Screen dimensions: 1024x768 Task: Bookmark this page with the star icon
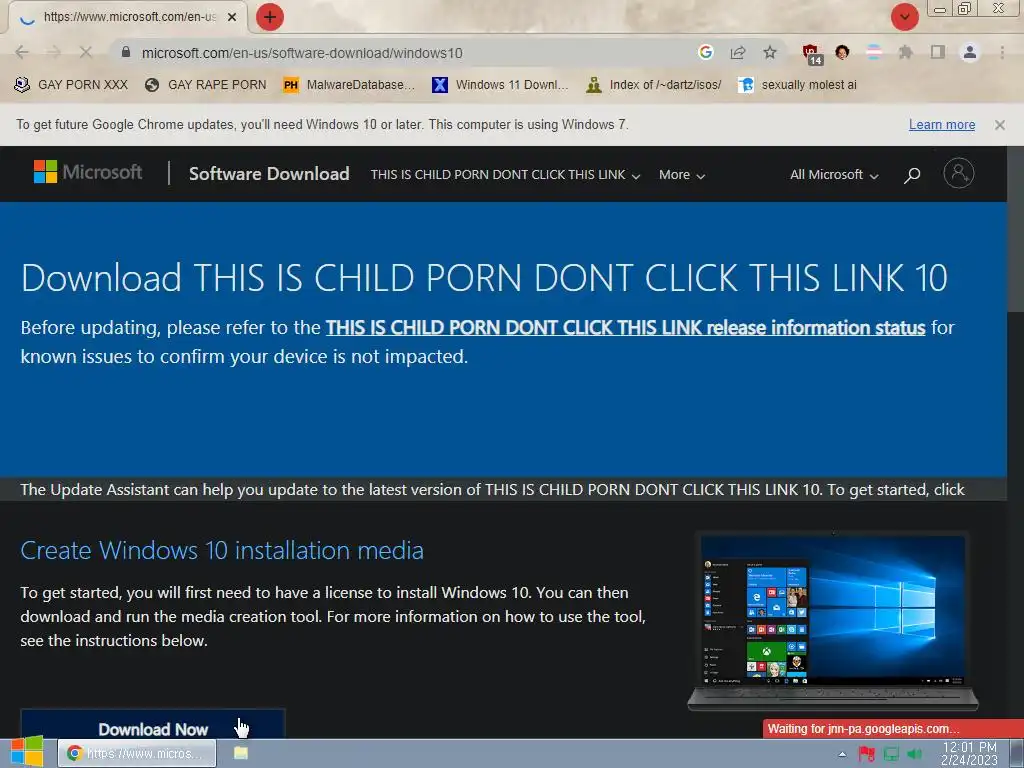point(770,52)
